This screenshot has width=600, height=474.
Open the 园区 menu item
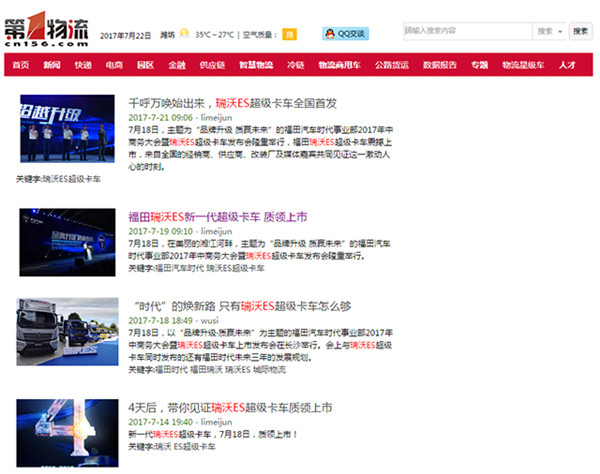[145, 65]
